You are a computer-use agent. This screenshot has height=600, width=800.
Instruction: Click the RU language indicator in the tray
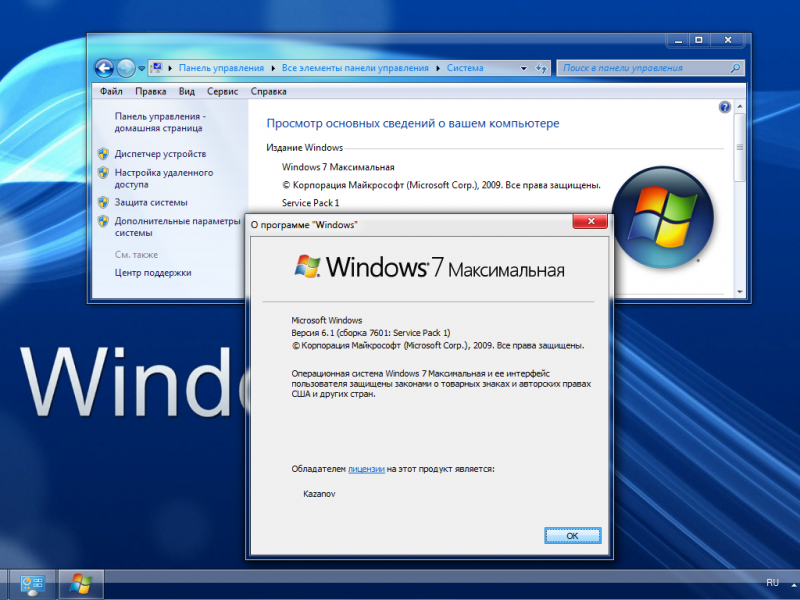tap(772, 583)
